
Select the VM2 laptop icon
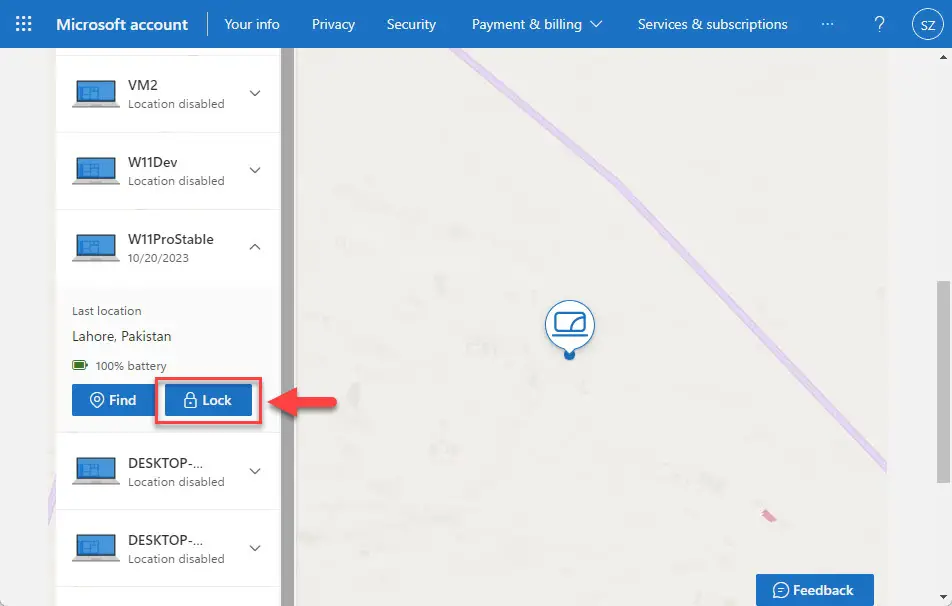pyautogui.click(x=95, y=94)
